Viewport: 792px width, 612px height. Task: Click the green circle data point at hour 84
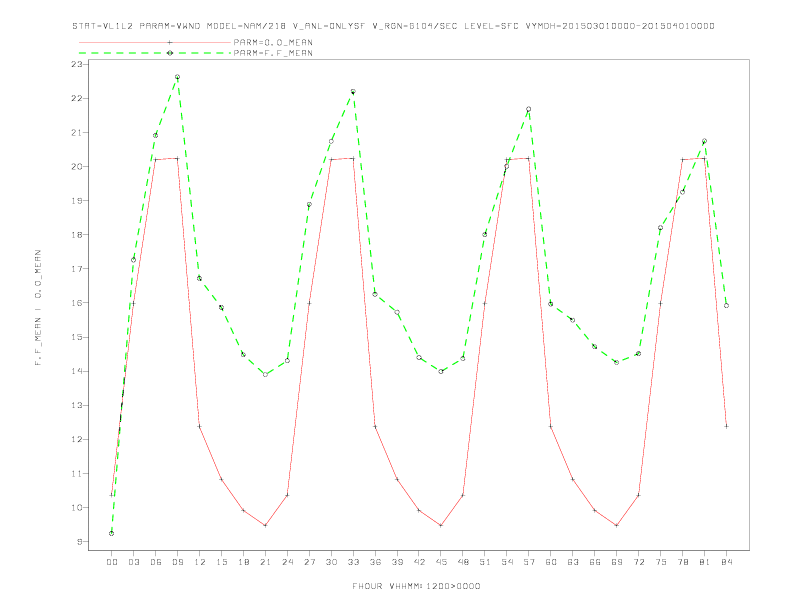(x=726, y=305)
